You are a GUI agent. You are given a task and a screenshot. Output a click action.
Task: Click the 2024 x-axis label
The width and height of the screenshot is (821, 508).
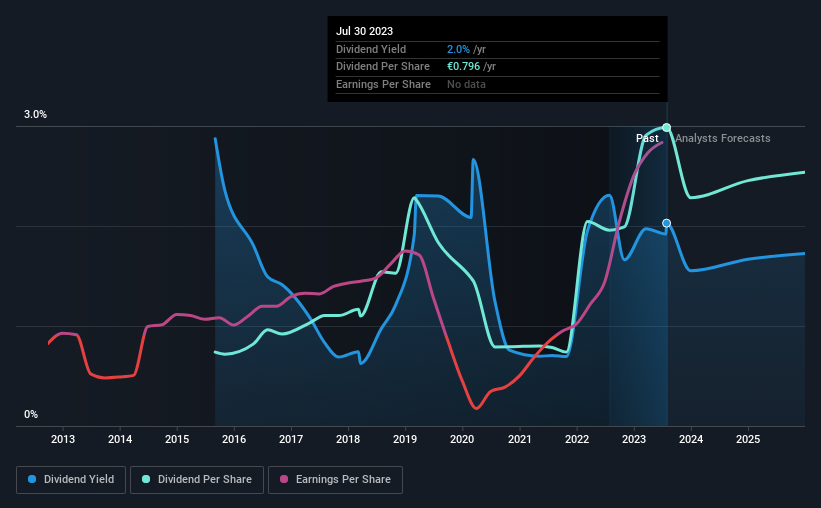pyautogui.click(x=691, y=439)
